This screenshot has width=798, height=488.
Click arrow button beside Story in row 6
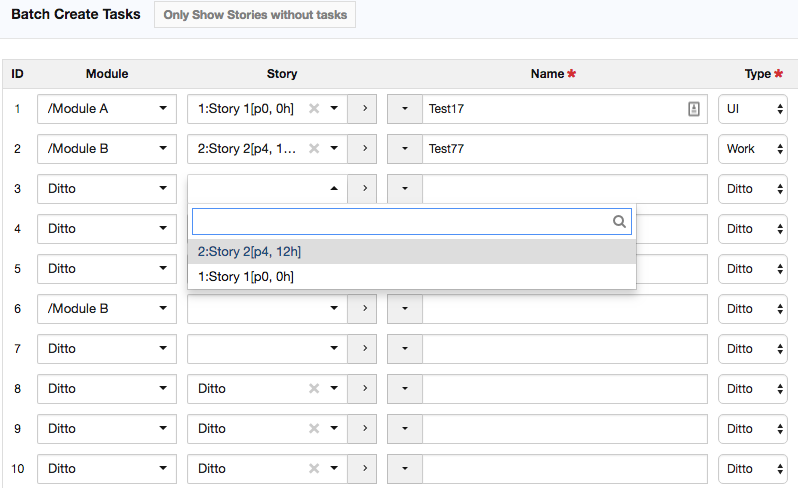362,309
